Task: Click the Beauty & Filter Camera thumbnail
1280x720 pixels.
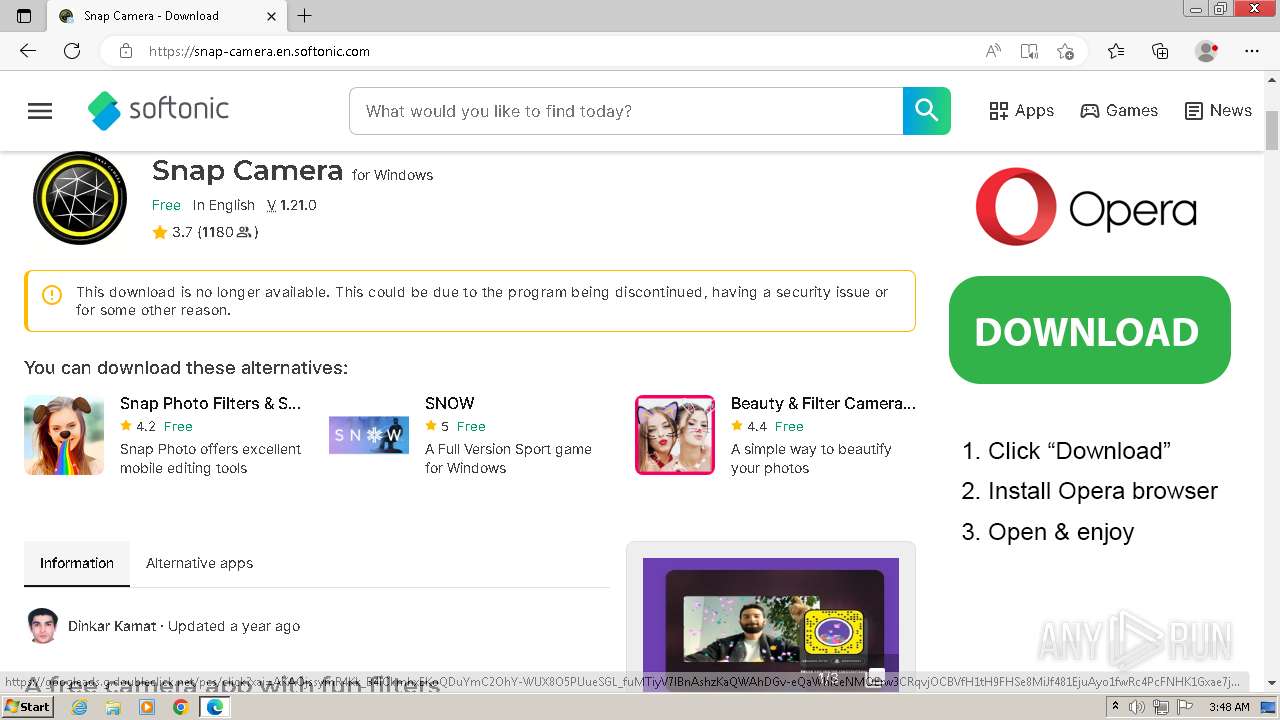Action: point(675,435)
